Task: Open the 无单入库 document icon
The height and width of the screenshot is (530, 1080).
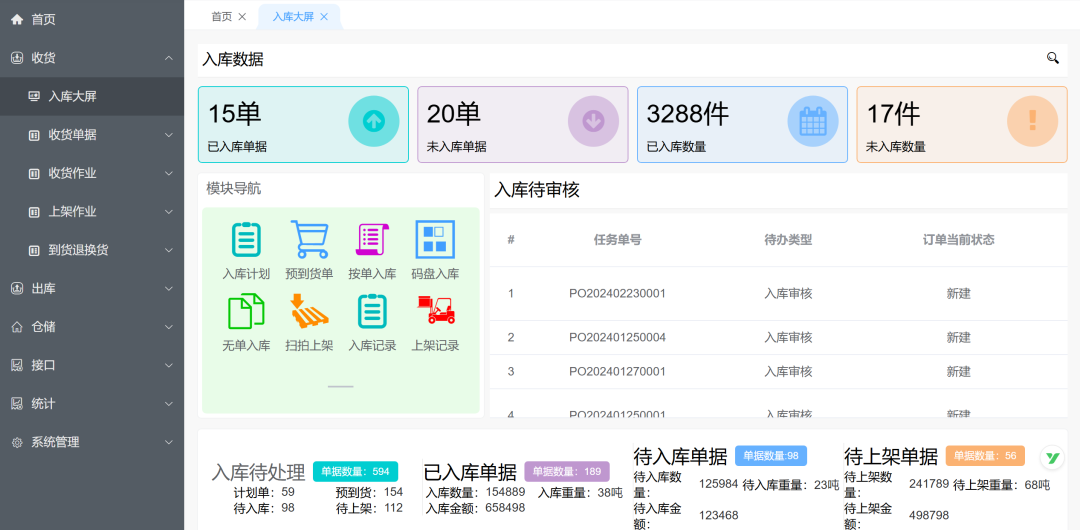Action: (246, 311)
